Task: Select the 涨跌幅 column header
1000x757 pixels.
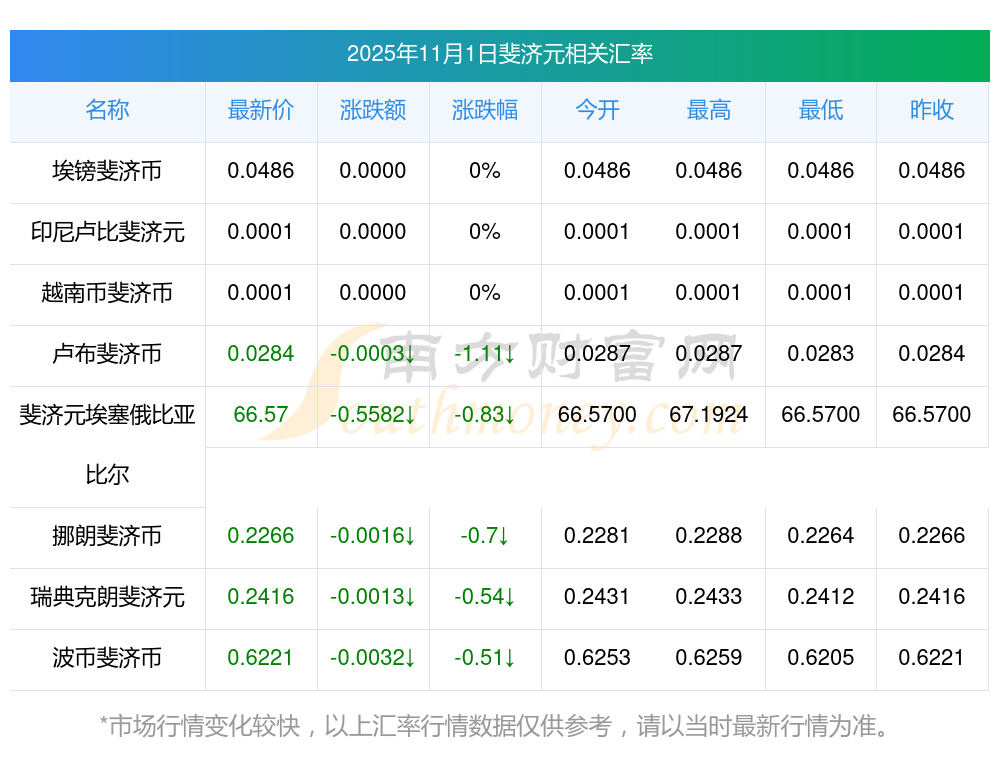Action: (484, 110)
